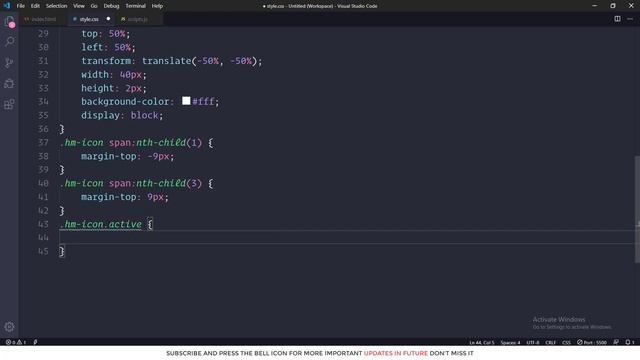Screen dimensions: 640x360
Task: Click 'background-color' property name
Action: pos(125,101)
